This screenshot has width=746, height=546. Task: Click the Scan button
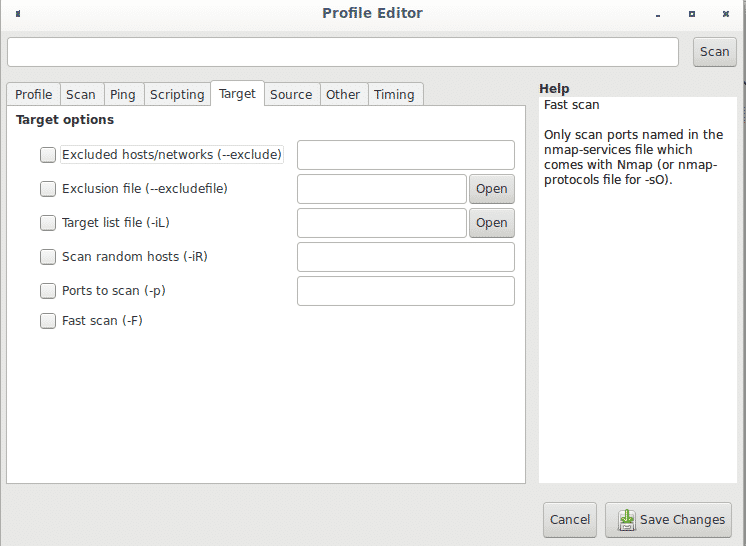(x=715, y=52)
